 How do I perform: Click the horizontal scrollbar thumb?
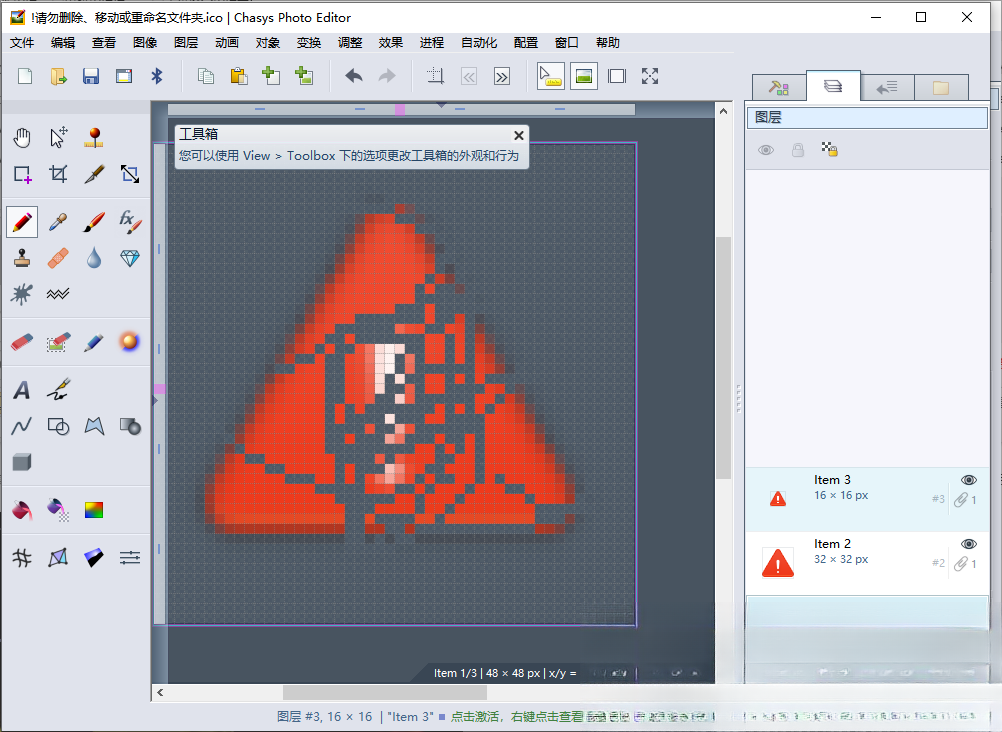pyautogui.click(x=385, y=692)
